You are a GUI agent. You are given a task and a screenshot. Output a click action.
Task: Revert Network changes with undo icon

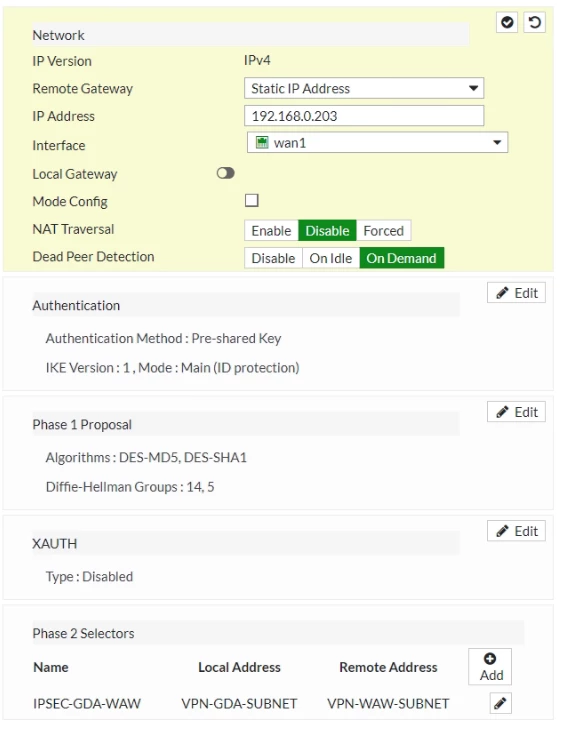(x=535, y=22)
